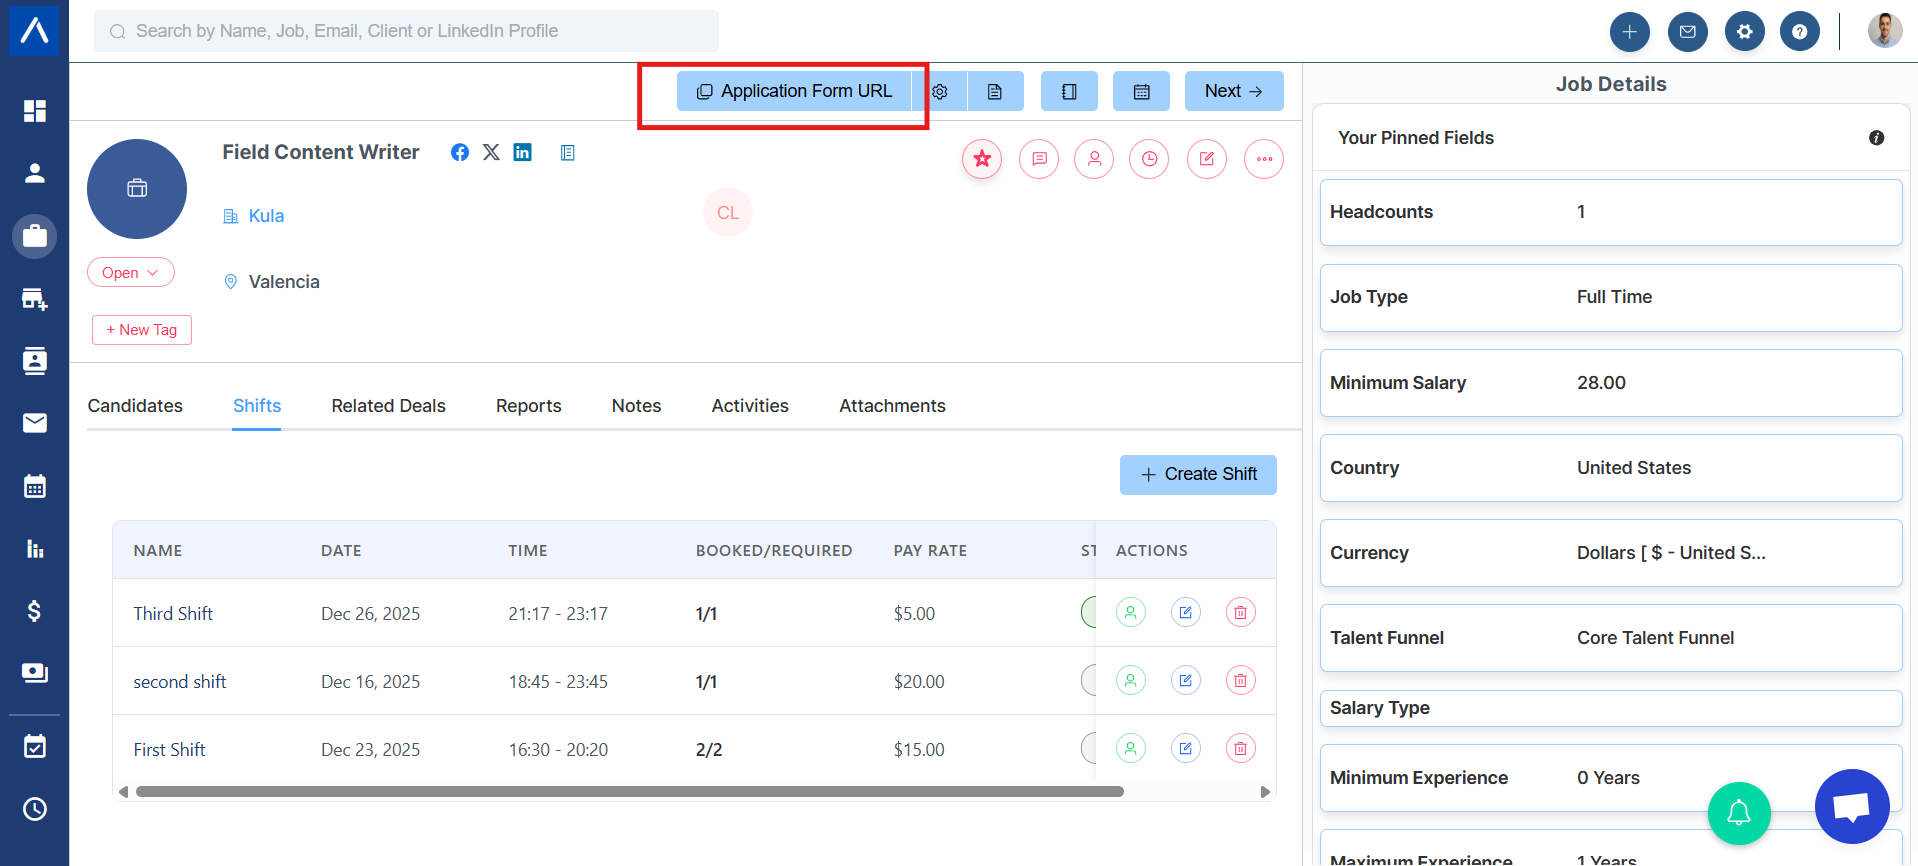Click the red clock icon in job actions
The width and height of the screenshot is (1918, 866).
coord(1149,159)
